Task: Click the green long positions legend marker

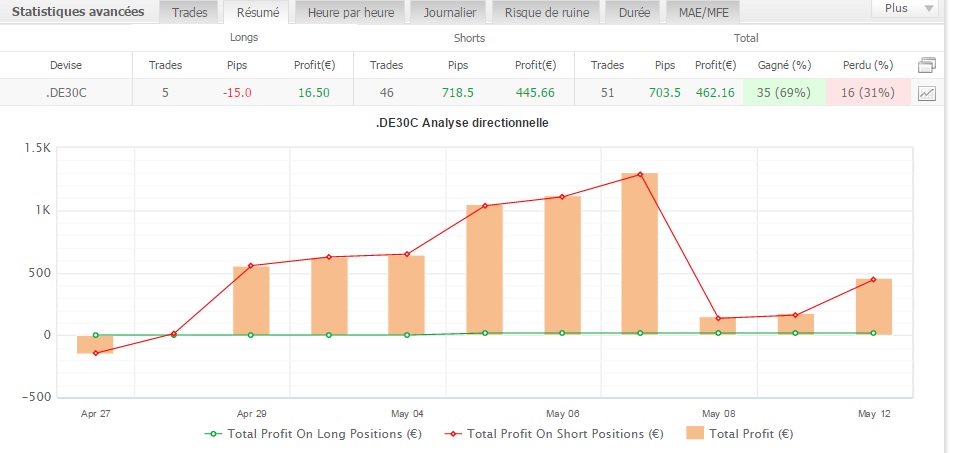Action: click(211, 434)
